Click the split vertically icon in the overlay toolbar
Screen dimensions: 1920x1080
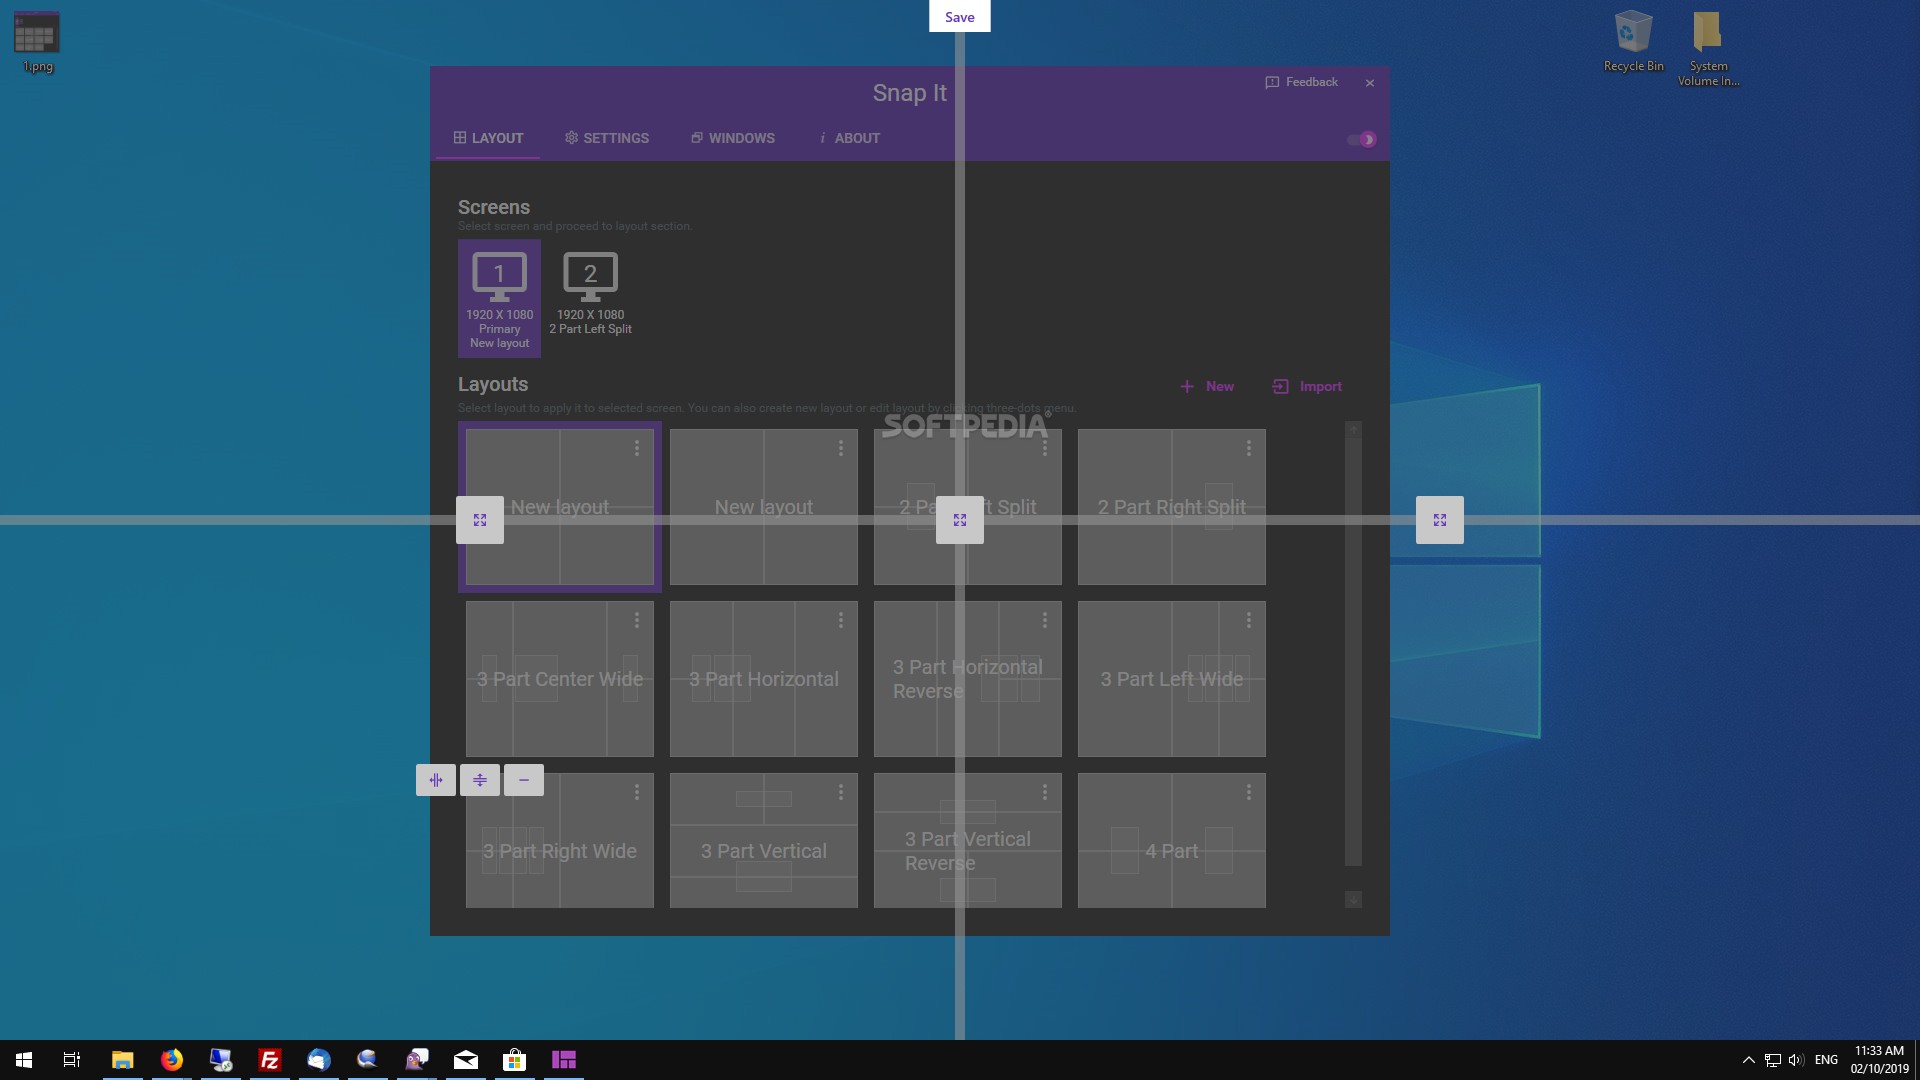pos(436,780)
